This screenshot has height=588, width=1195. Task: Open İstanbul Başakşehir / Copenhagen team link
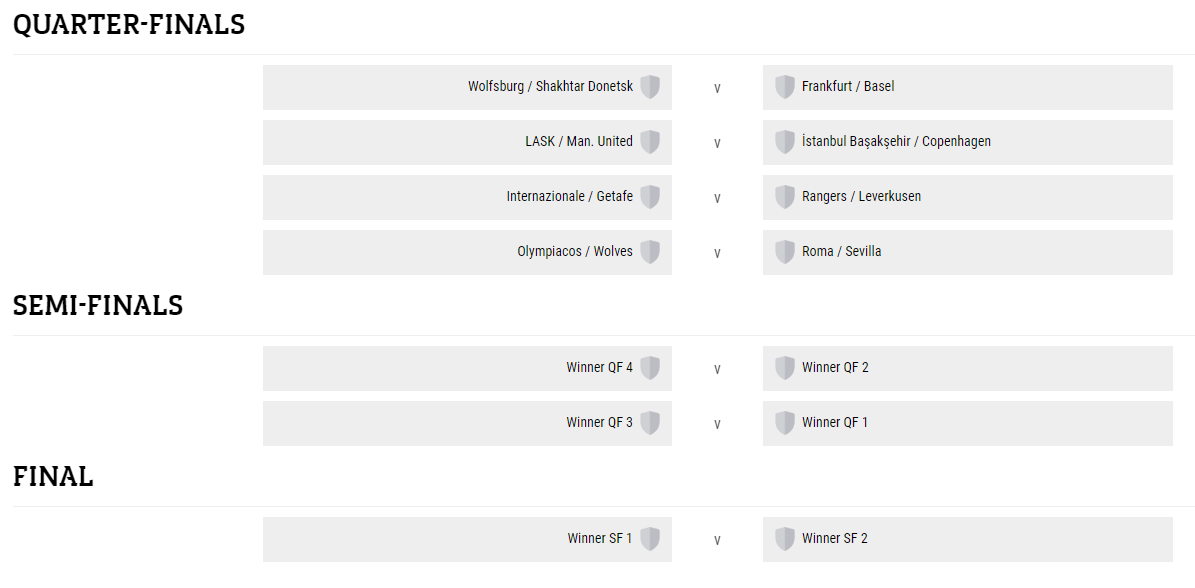[x=896, y=142]
